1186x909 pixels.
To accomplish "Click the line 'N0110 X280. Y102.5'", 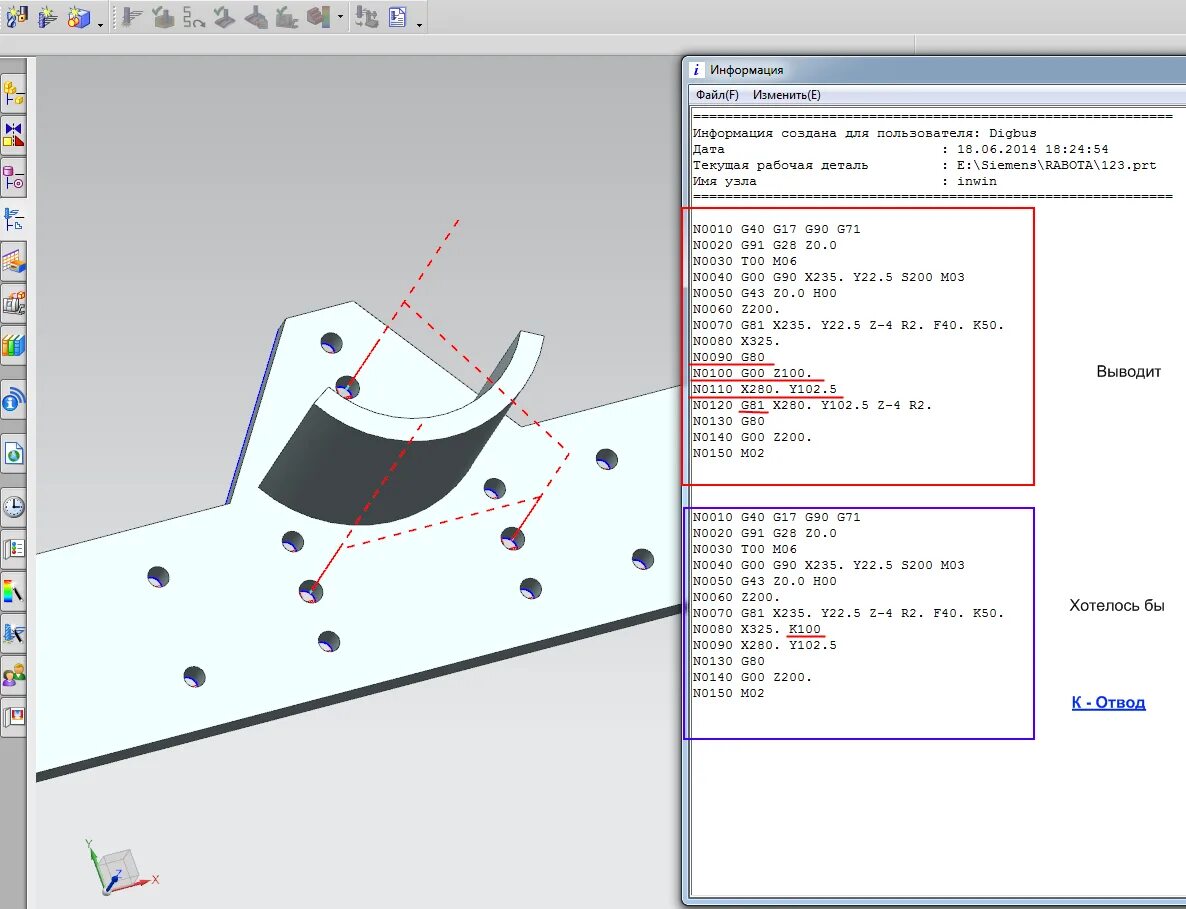I will 765,389.
